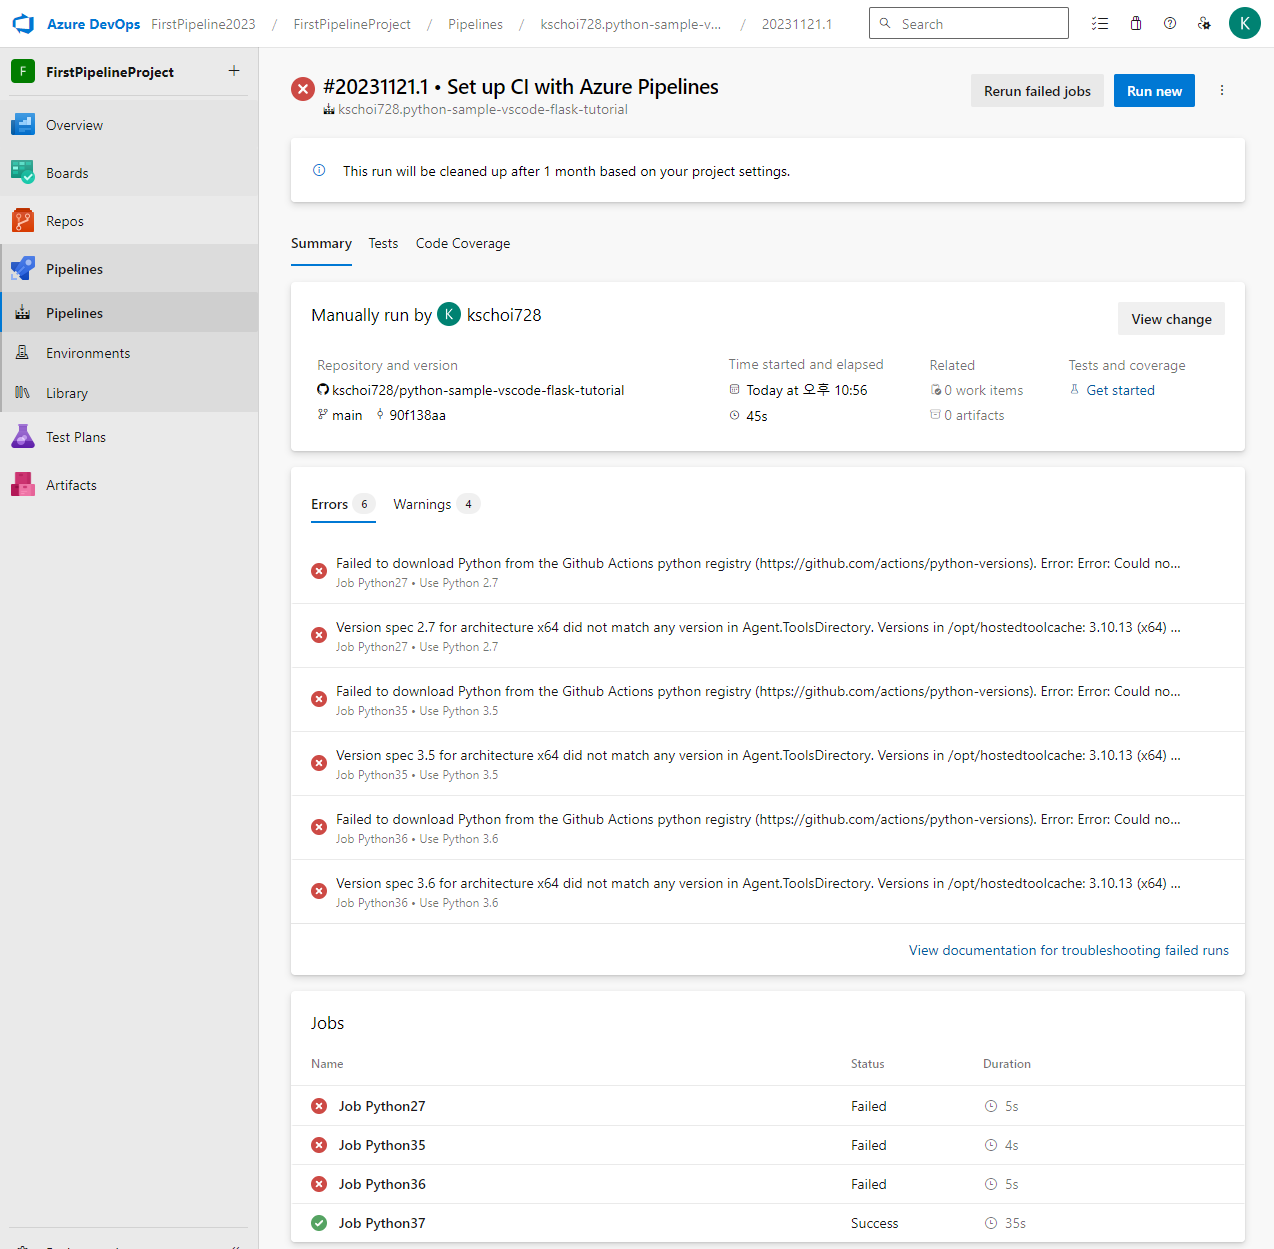Open the K account avatar in the header
The height and width of the screenshot is (1249, 1274).
click(x=1245, y=23)
